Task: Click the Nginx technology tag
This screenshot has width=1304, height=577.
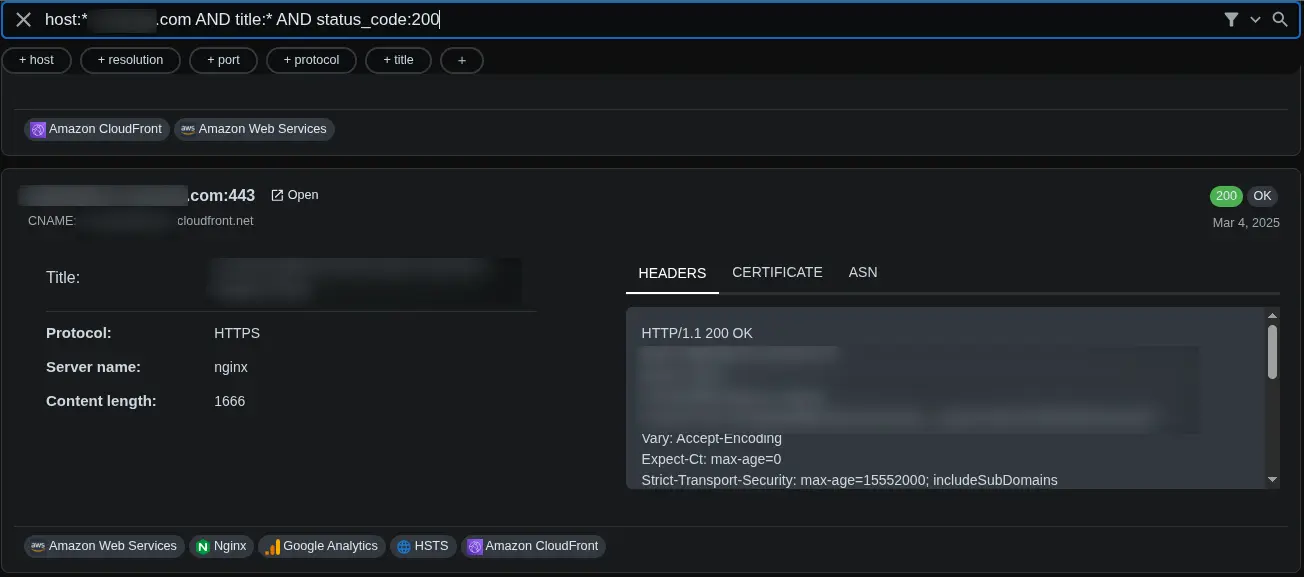Action: pos(221,546)
